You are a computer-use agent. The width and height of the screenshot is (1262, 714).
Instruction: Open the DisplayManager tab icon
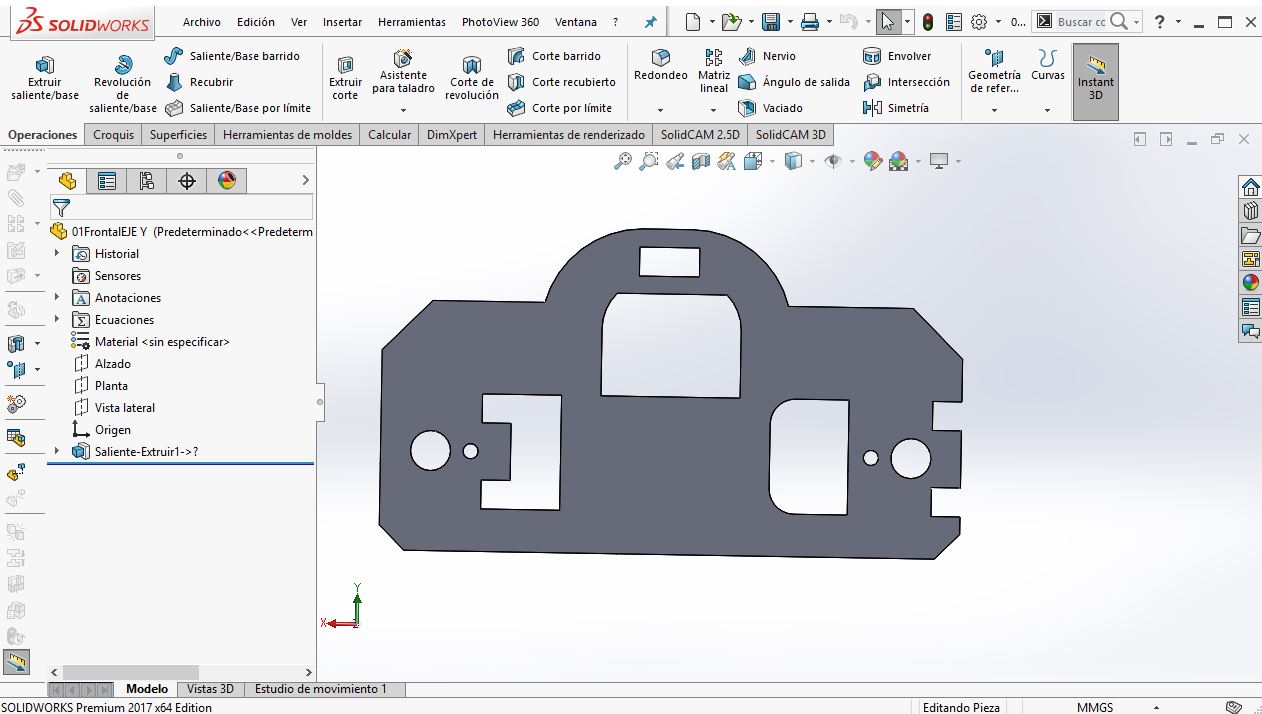(227, 181)
